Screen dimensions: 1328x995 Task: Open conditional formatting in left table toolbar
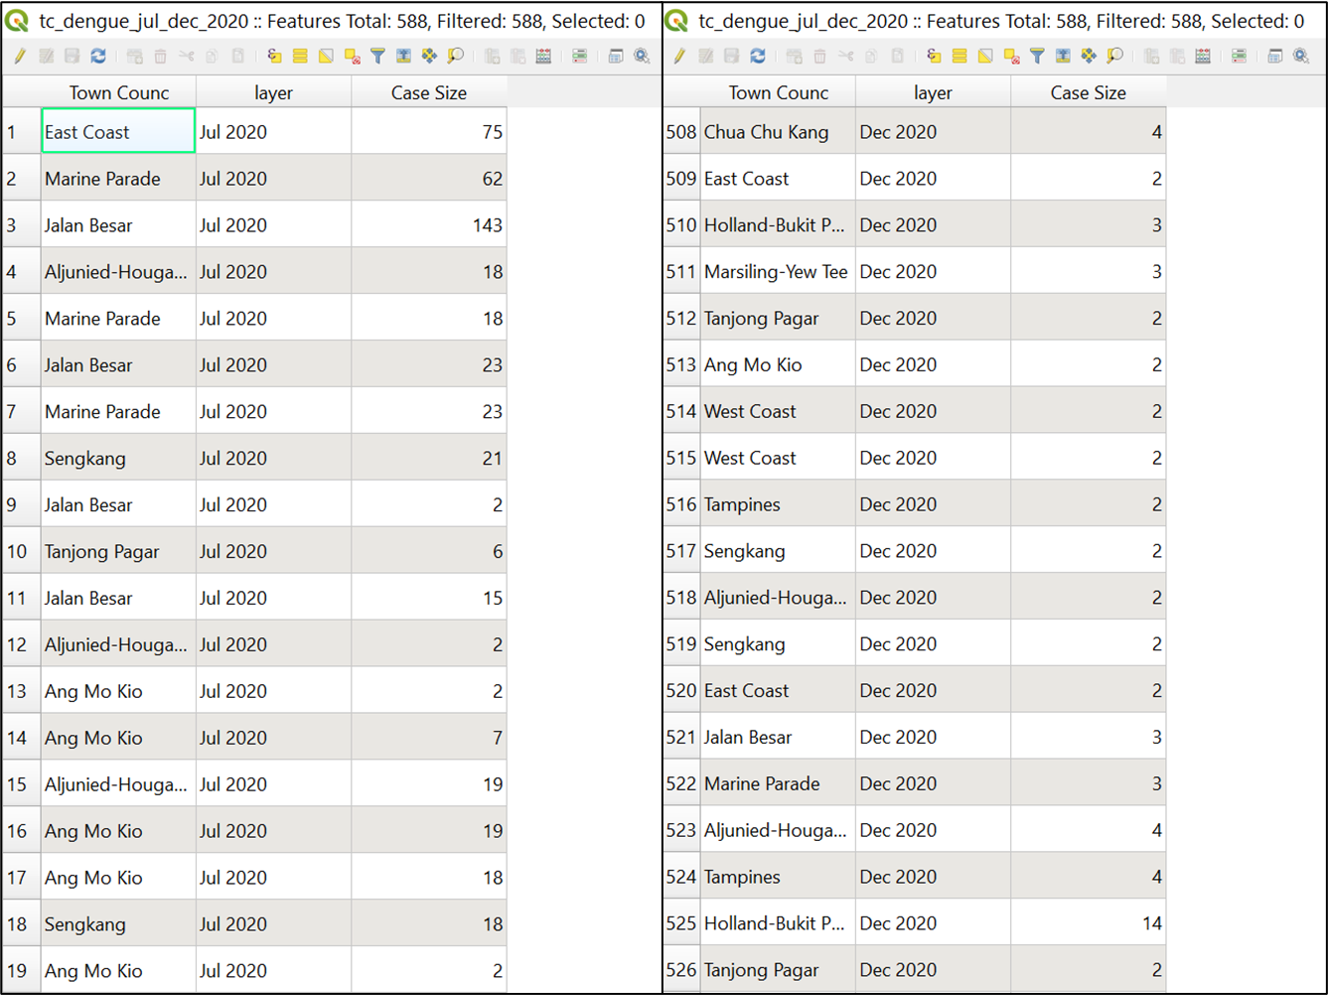coord(580,57)
